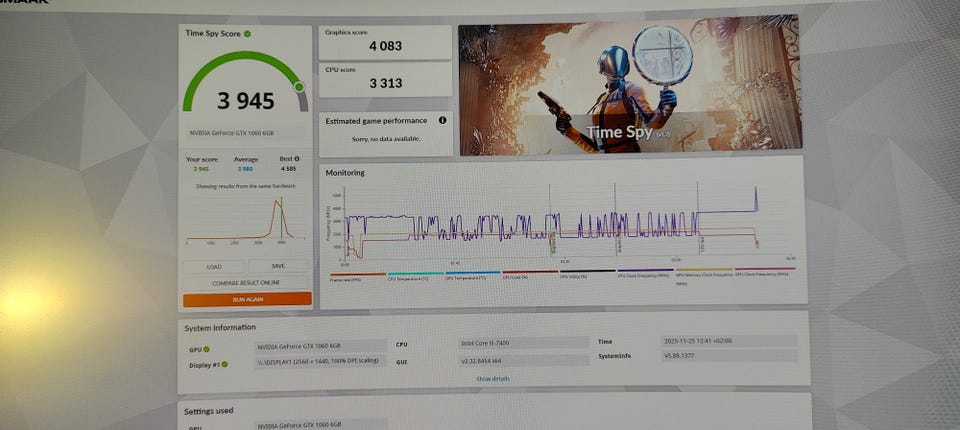Save the current benchmark result
960x430 pixels.
coord(278,266)
